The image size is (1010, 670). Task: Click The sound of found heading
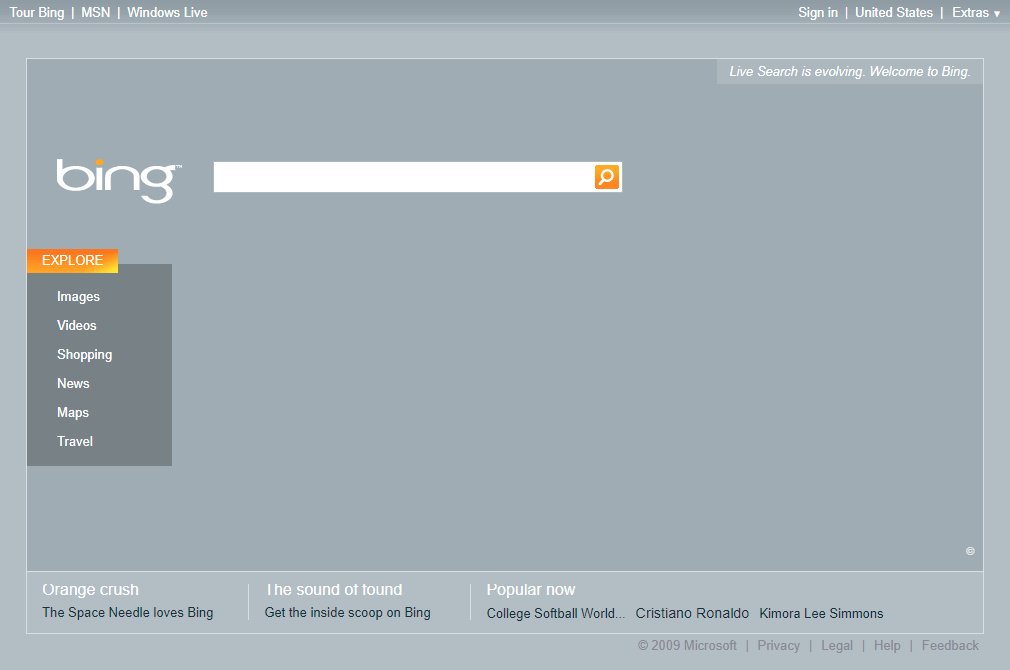(x=334, y=589)
